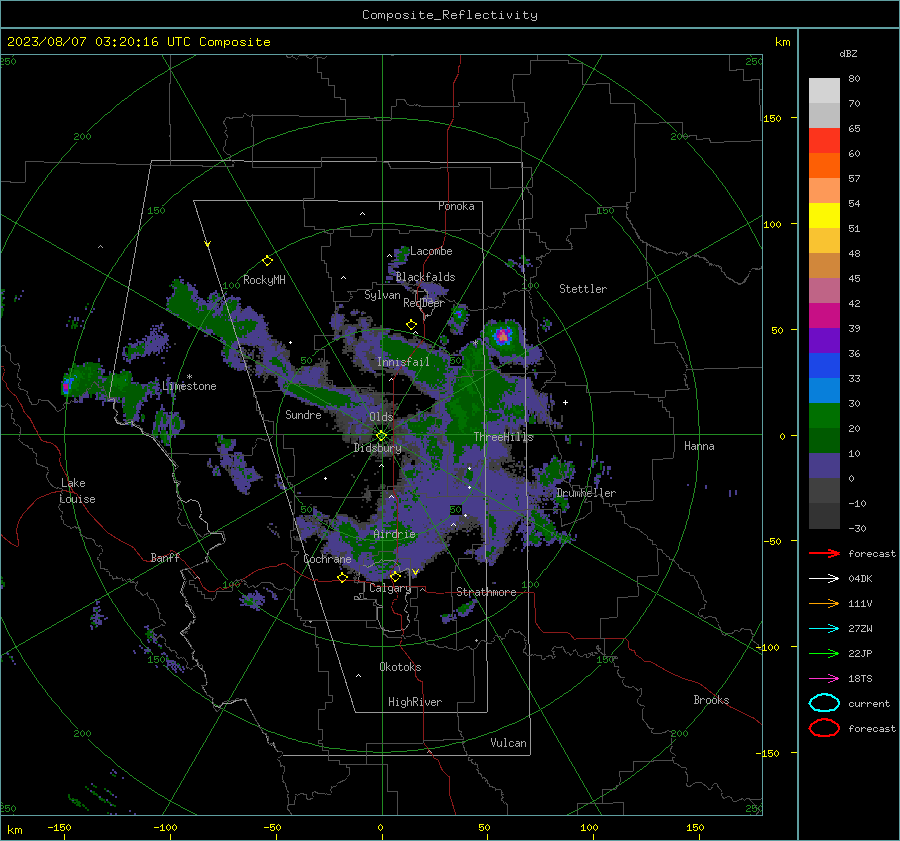This screenshot has height=841, width=900.
Task: Click the Ponoka city label
Action: (x=456, y=206)
